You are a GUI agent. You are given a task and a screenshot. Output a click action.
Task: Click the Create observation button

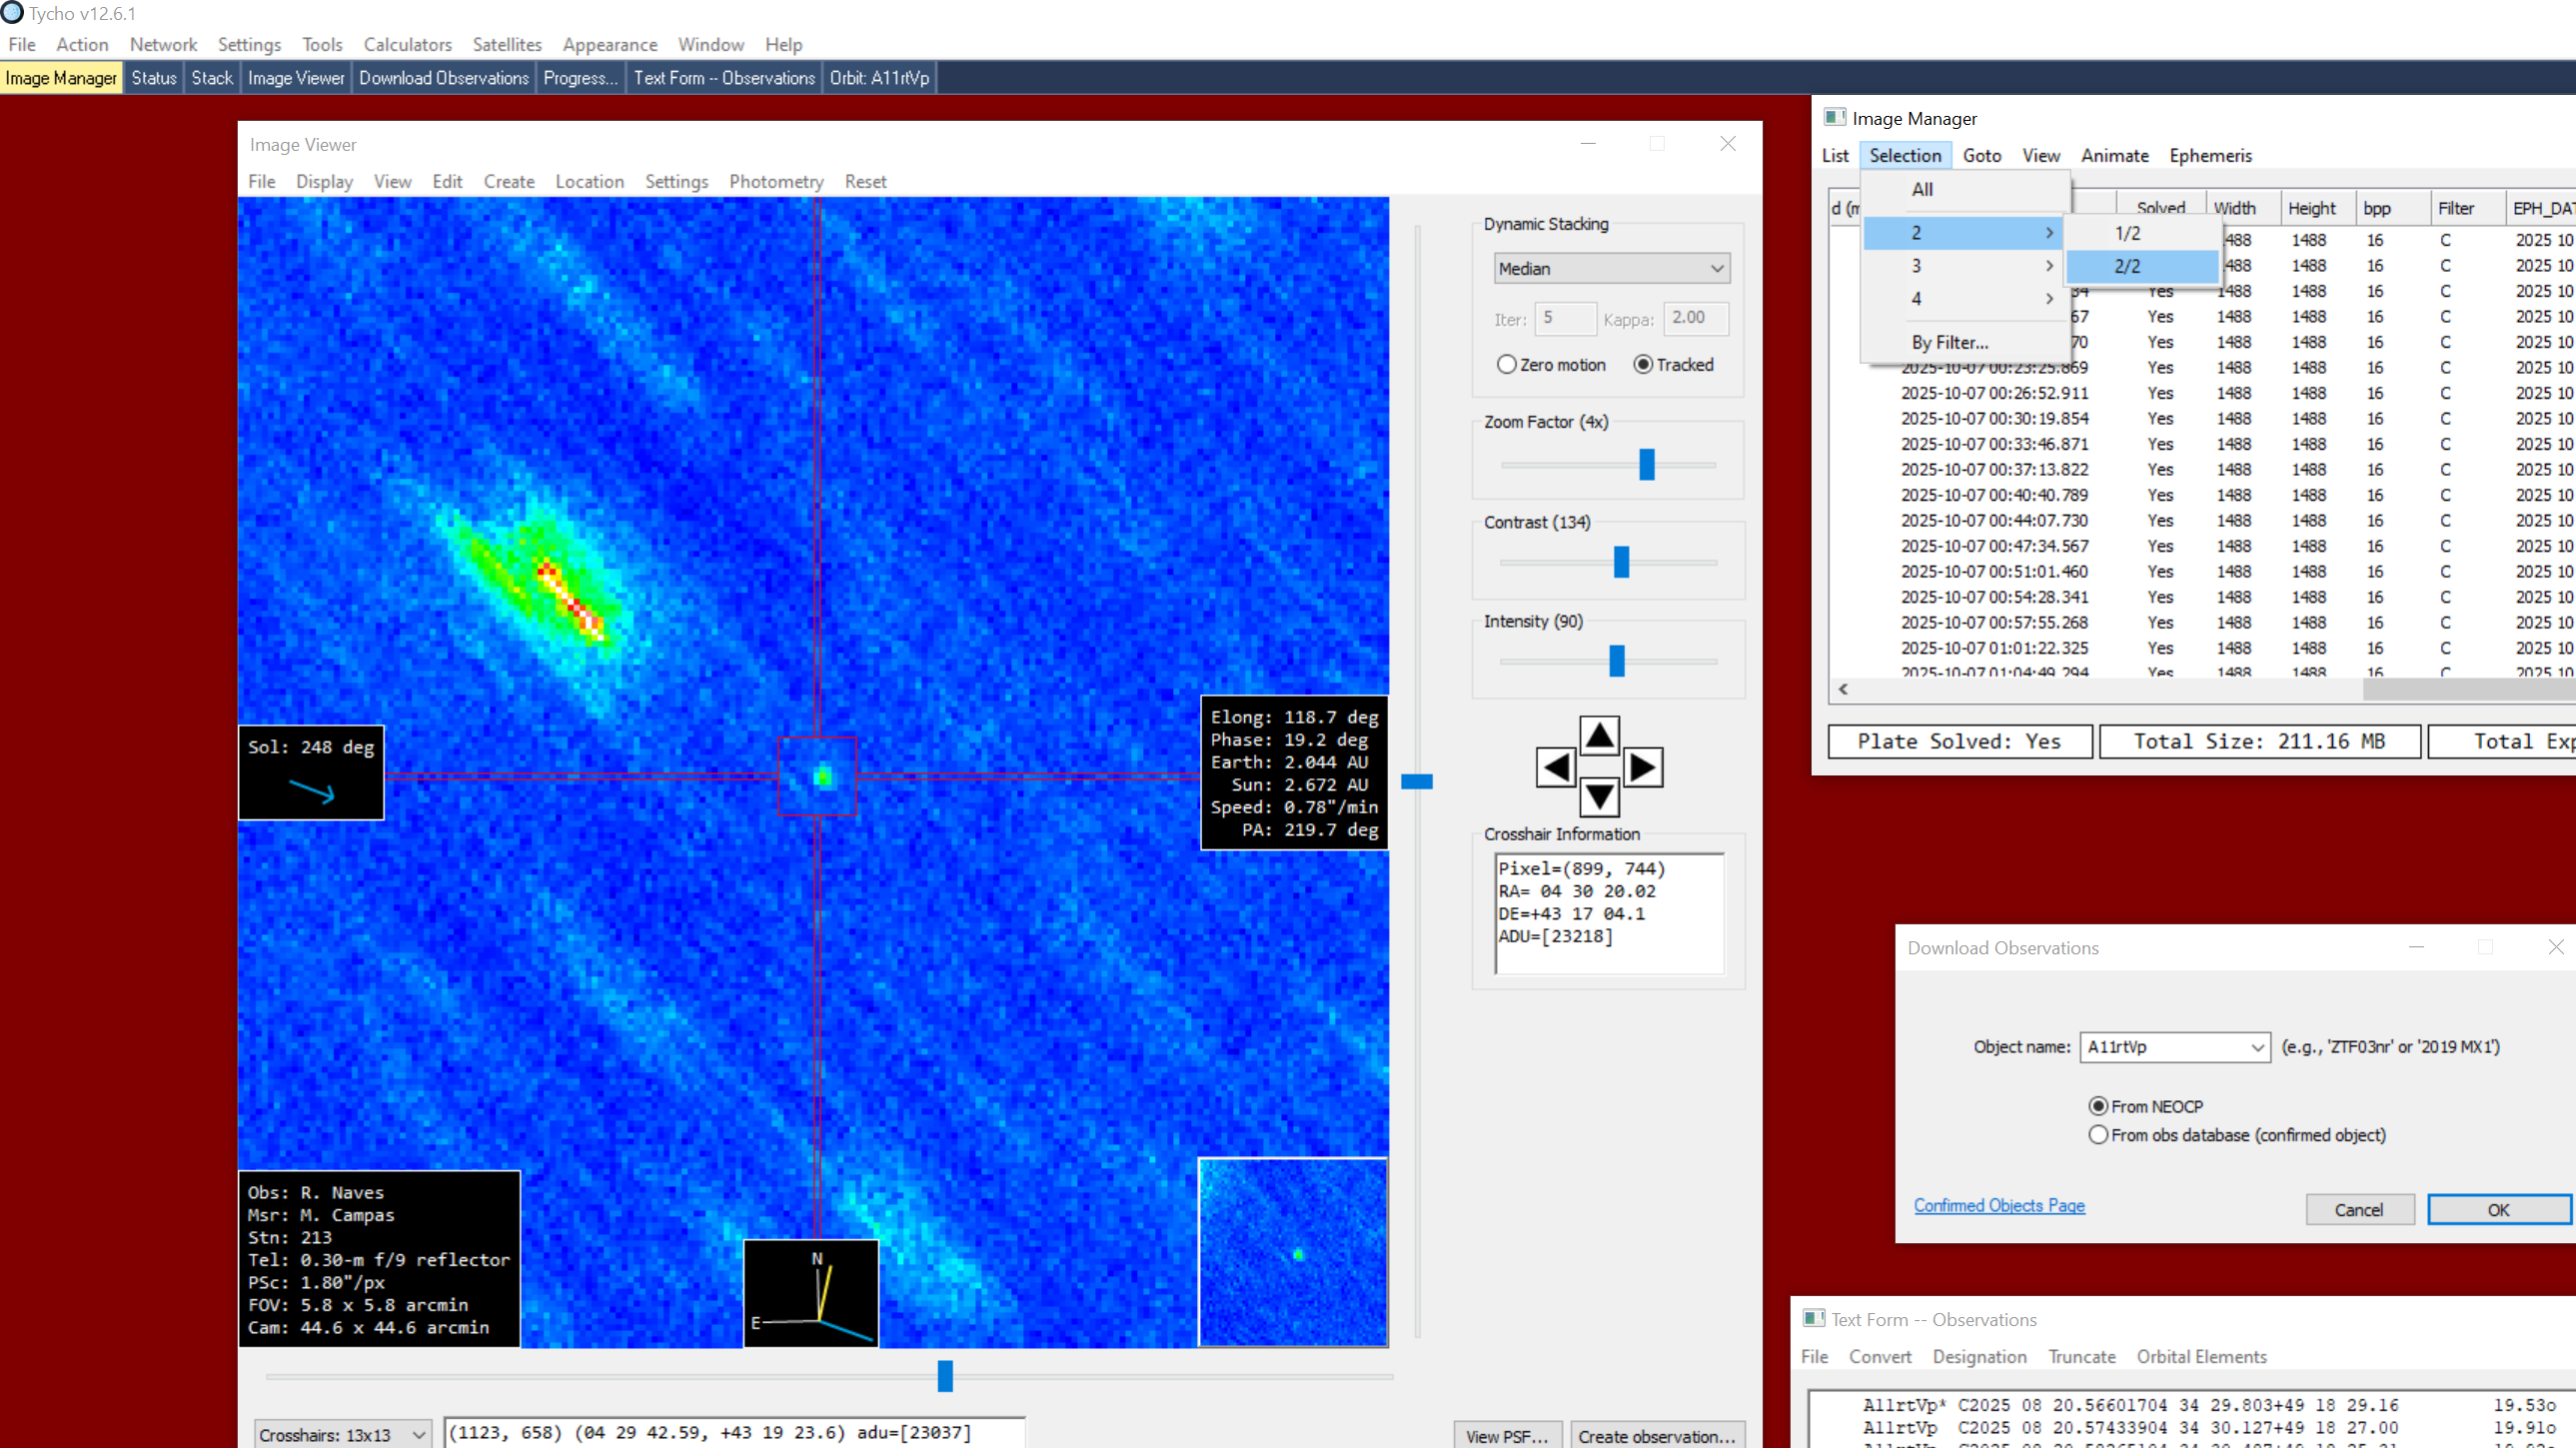[1656, 1436]
